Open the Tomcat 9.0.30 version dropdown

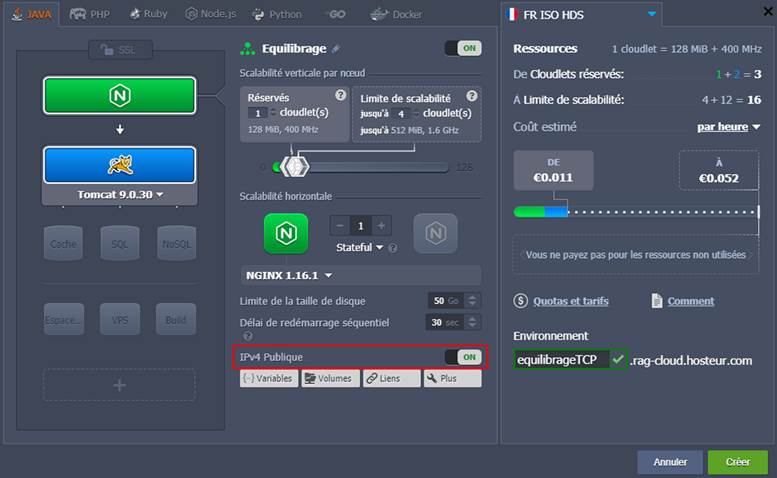click(x=120, y=194)
